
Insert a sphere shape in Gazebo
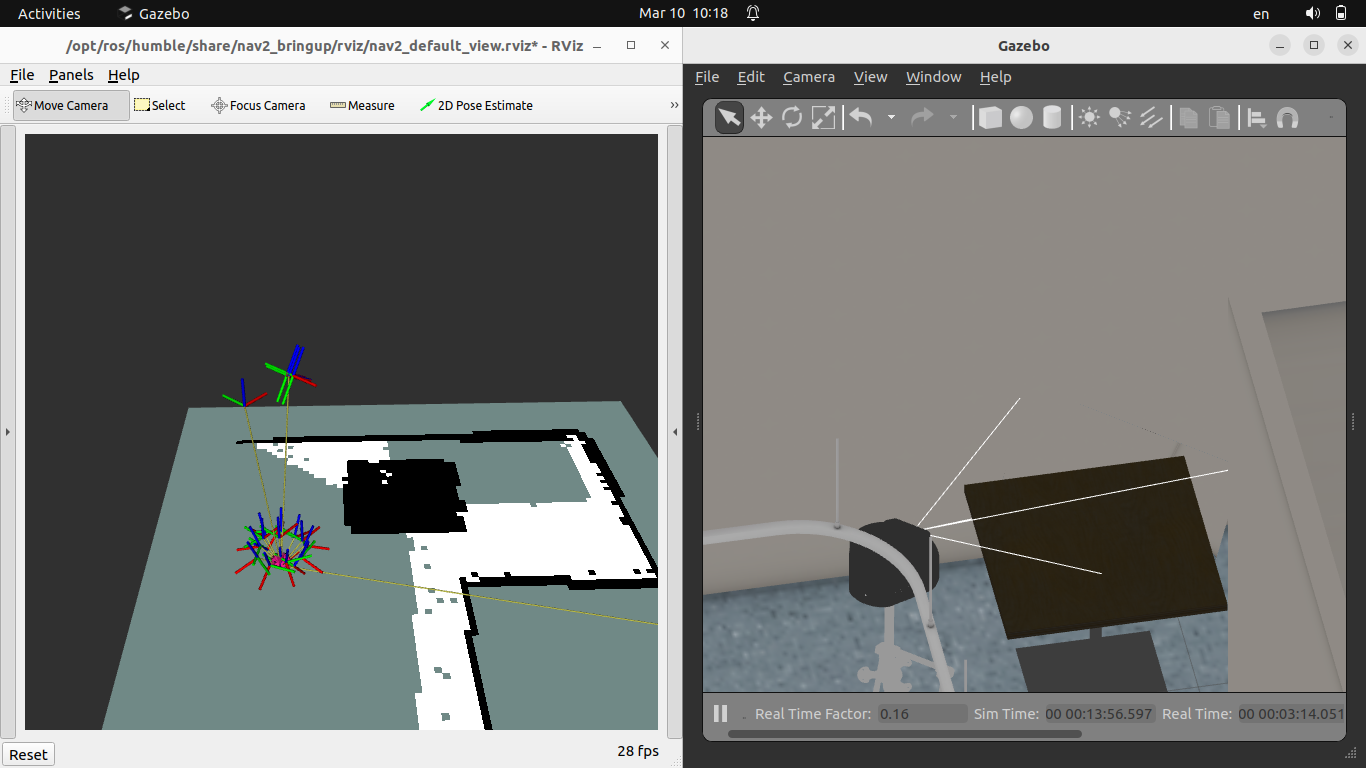pos(1021,118)
